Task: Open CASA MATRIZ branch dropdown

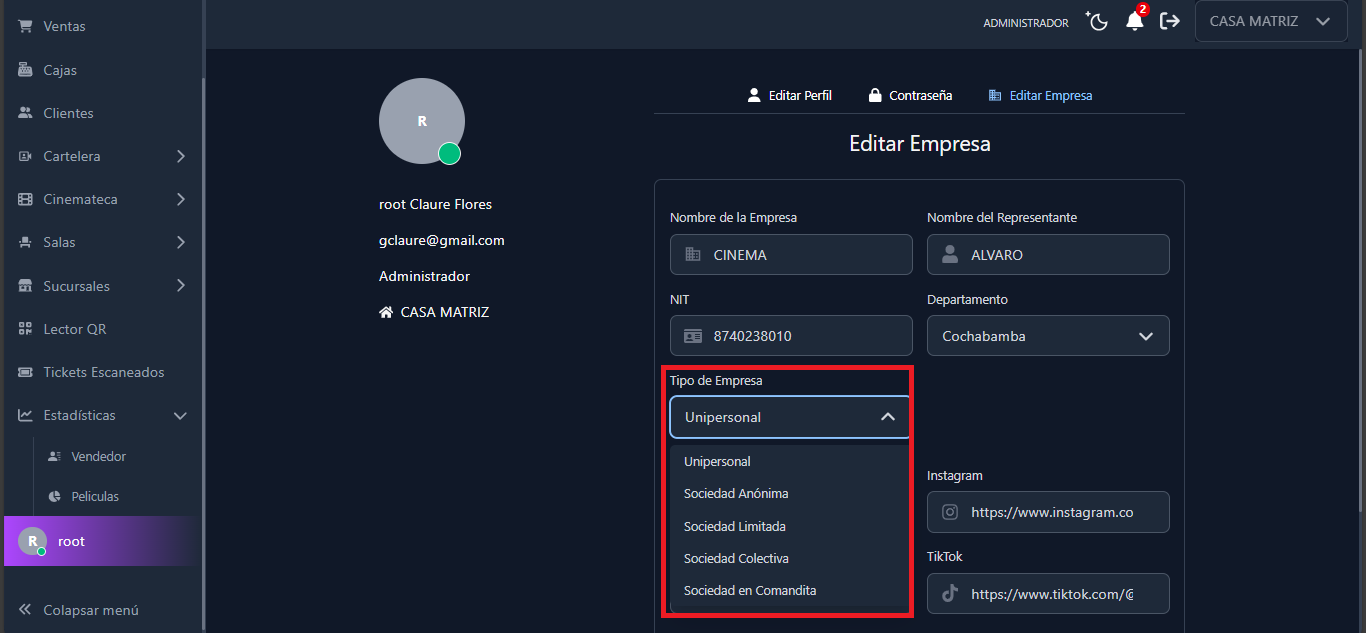Action: [x=1270, y=21]
